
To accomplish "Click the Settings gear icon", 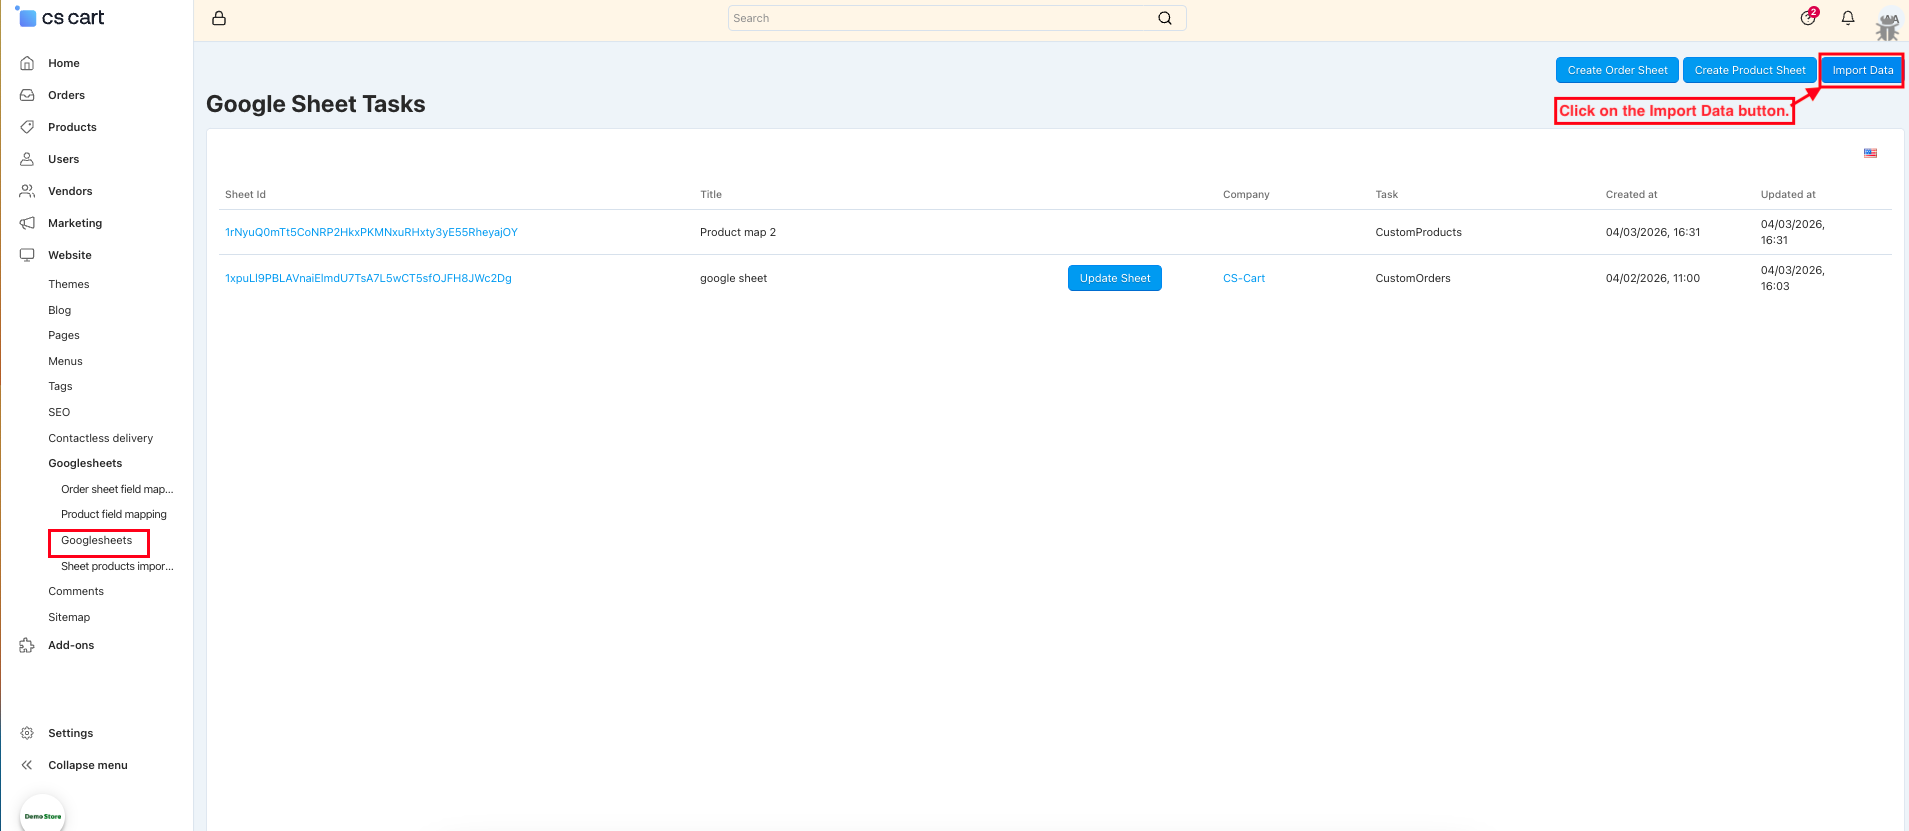I will point(27,733).
